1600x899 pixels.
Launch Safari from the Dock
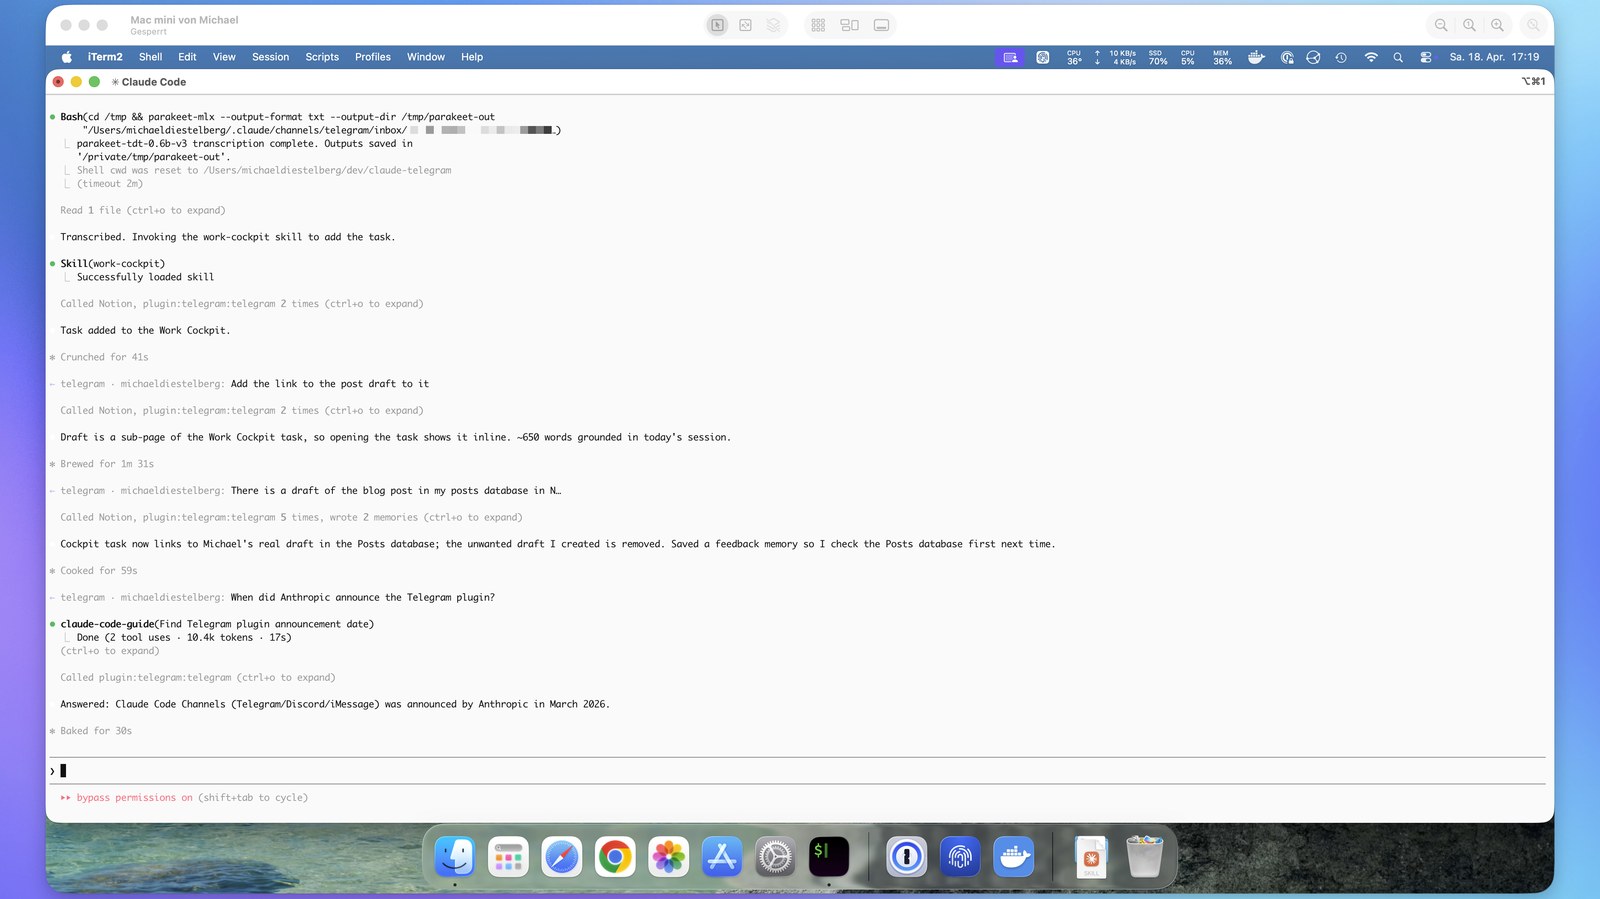coord(562,857)
